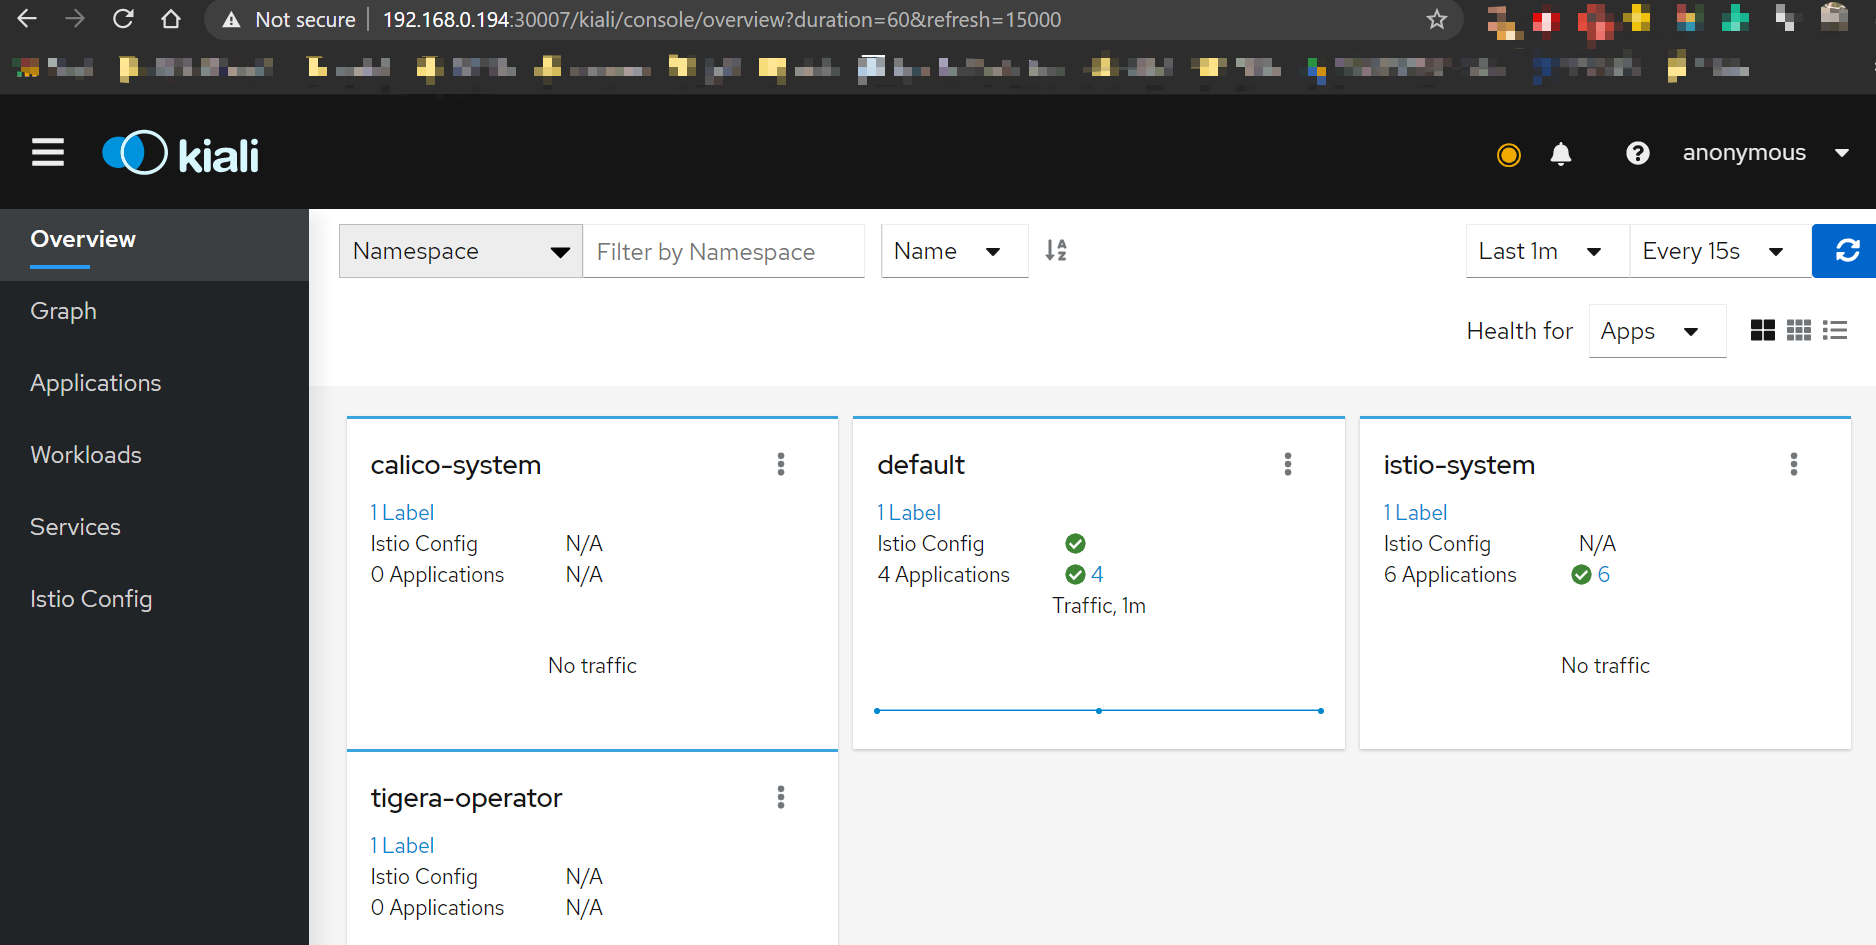Go to Graph in sidebar
1876x945 pixels.
(154, 311)
